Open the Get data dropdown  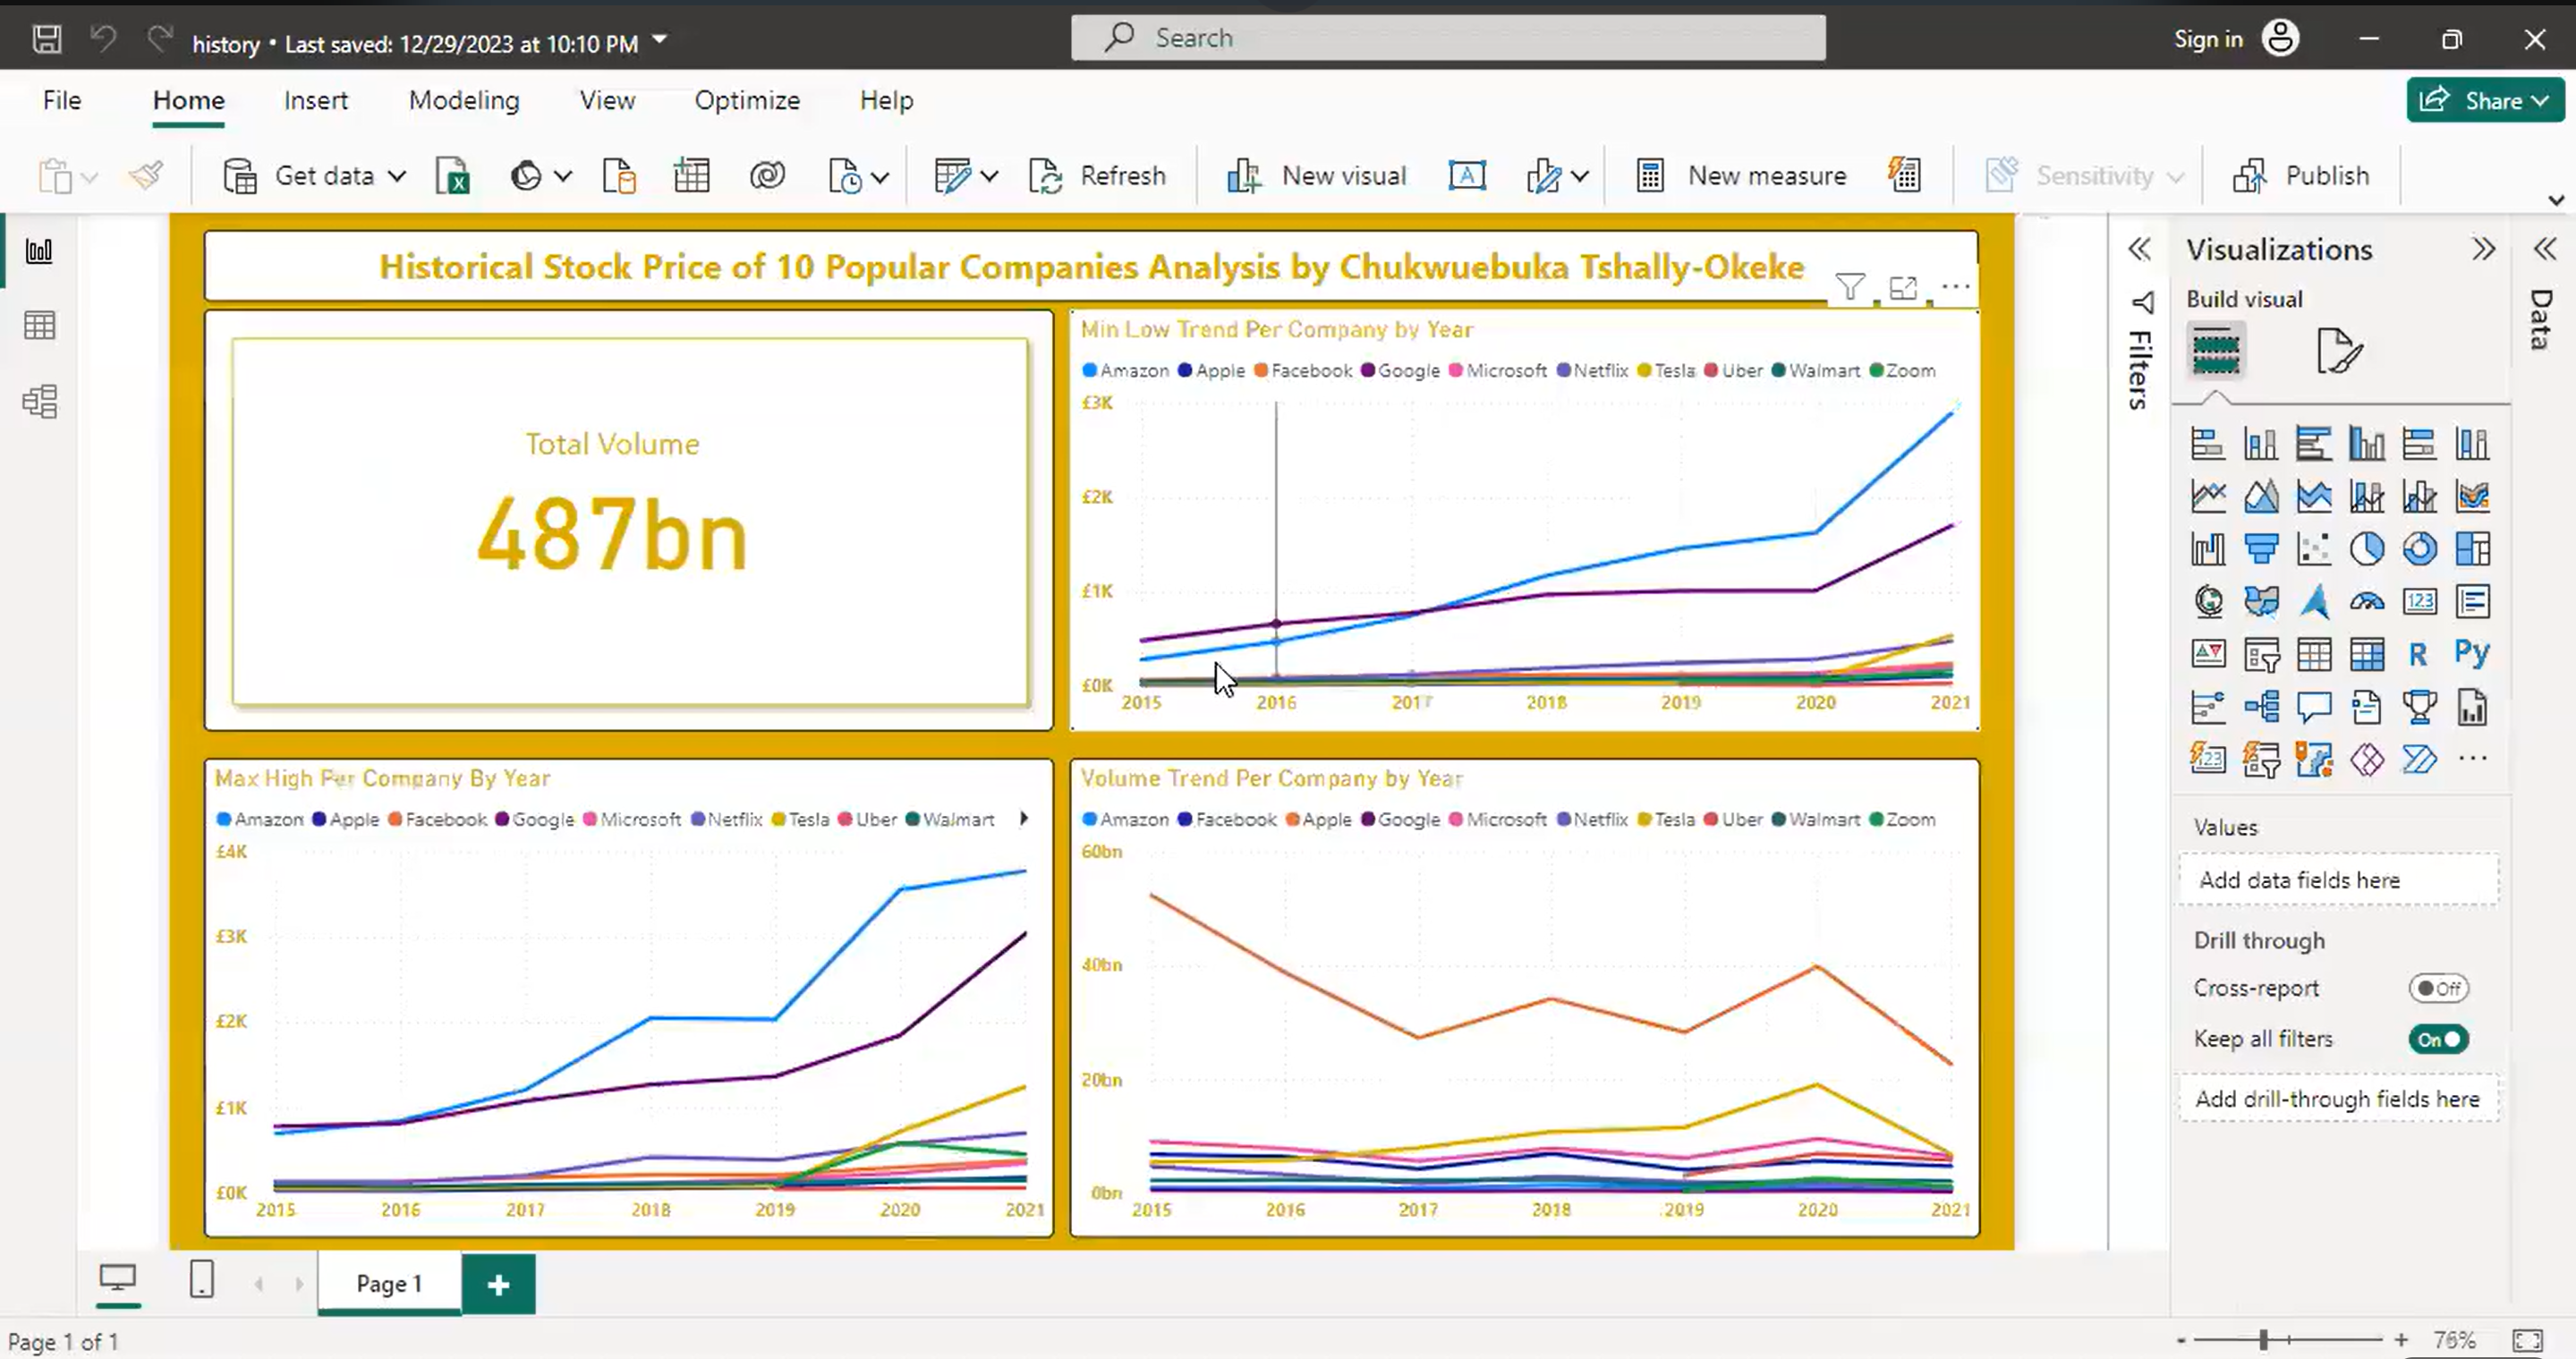click(x=396, y=175)
